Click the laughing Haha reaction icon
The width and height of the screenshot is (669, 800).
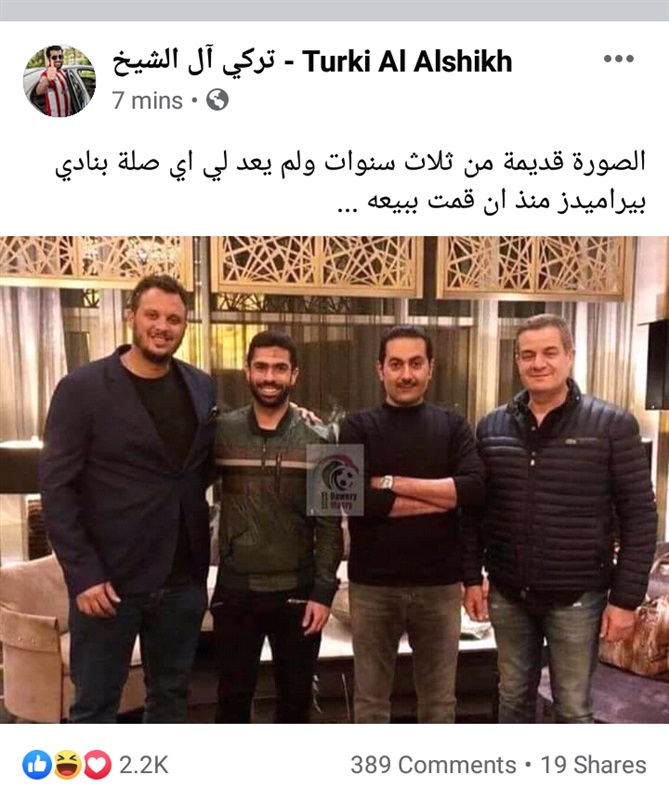(x=67, y=765)
